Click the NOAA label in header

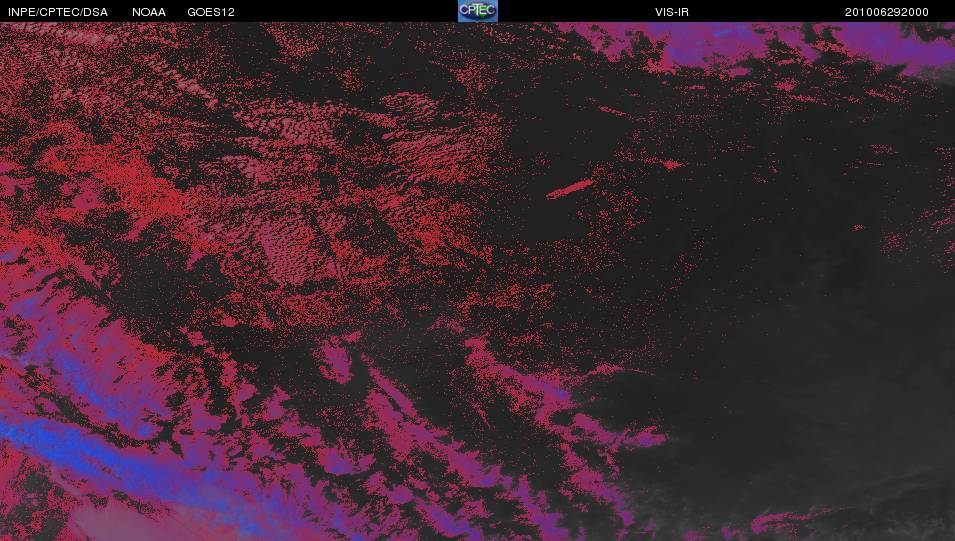coord(149,12)
